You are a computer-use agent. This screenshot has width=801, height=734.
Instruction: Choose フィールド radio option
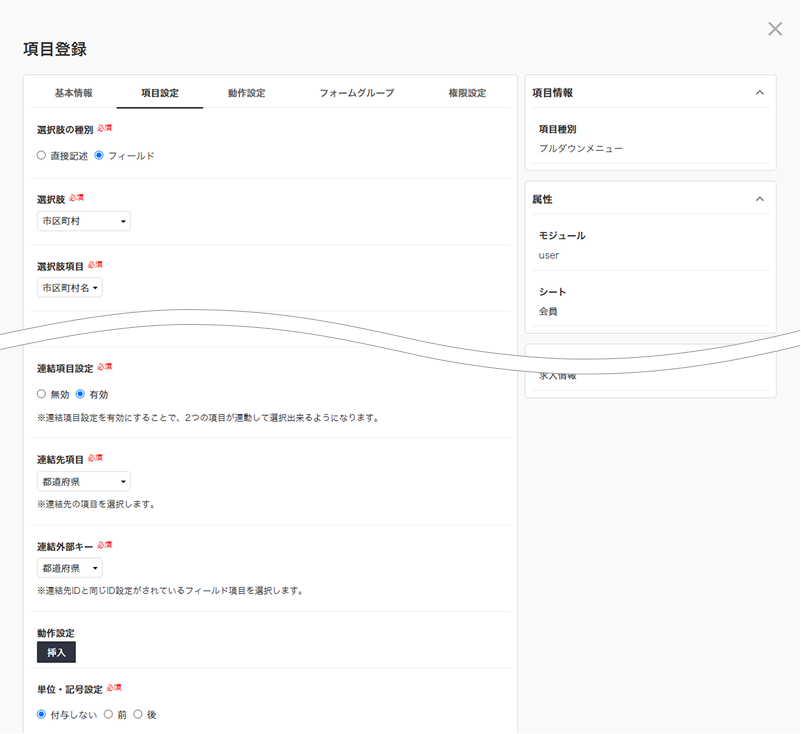[99, 156]
